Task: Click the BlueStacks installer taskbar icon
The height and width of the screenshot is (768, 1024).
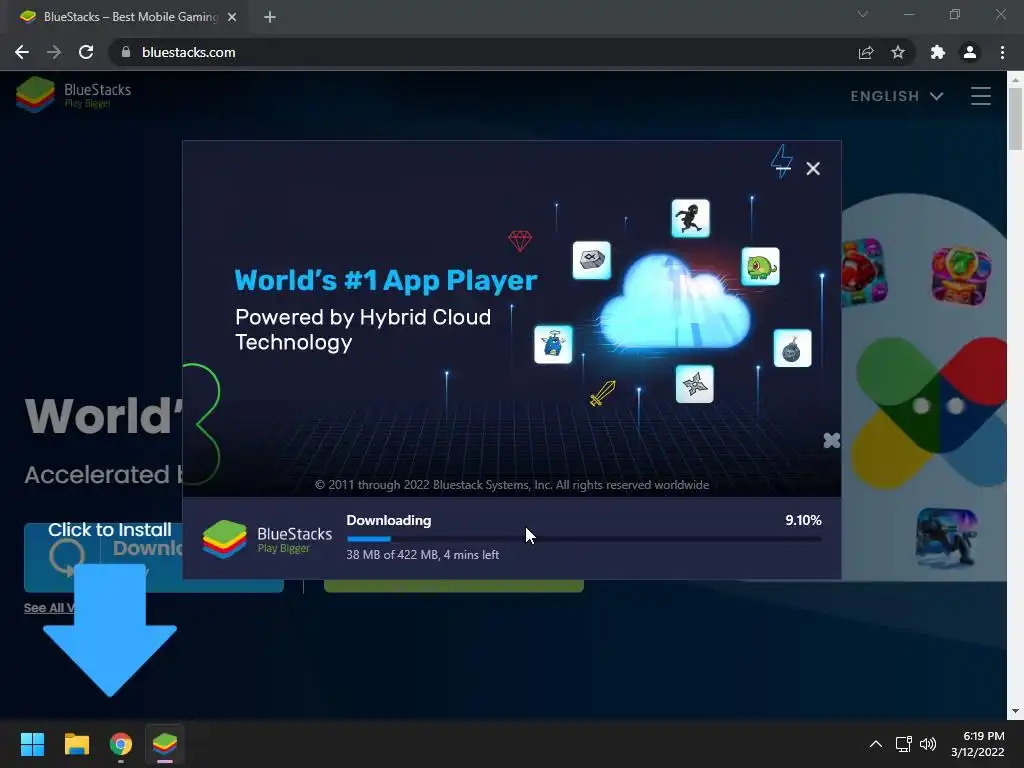Action: pos(165,744)
